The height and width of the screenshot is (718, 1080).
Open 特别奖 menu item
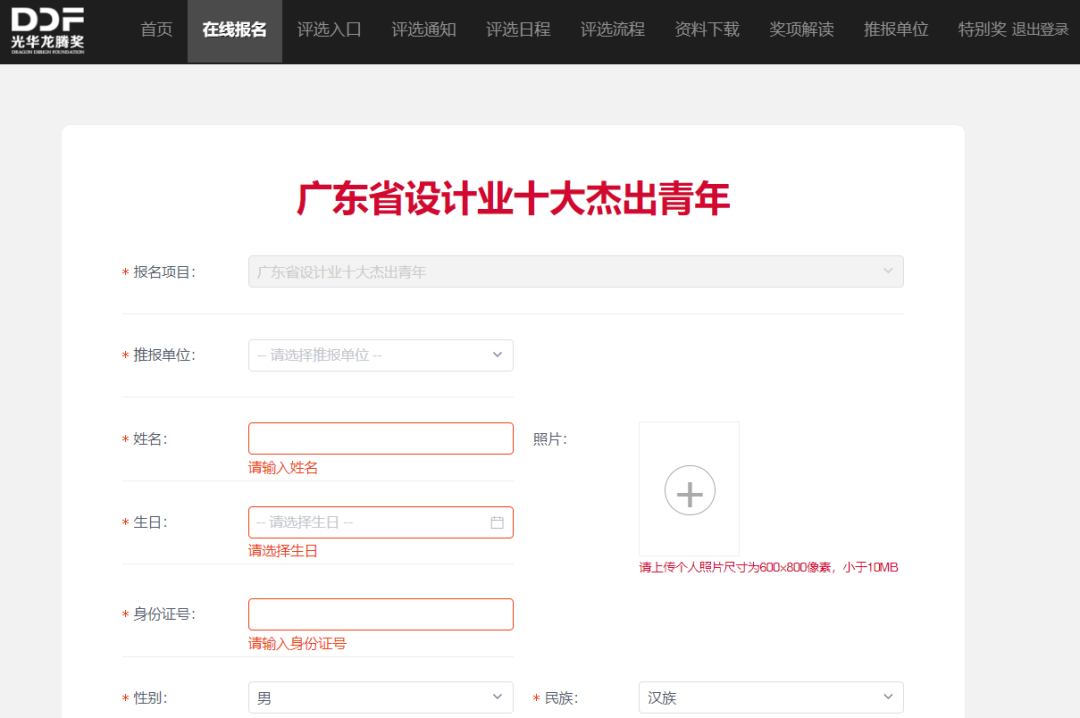982,30
